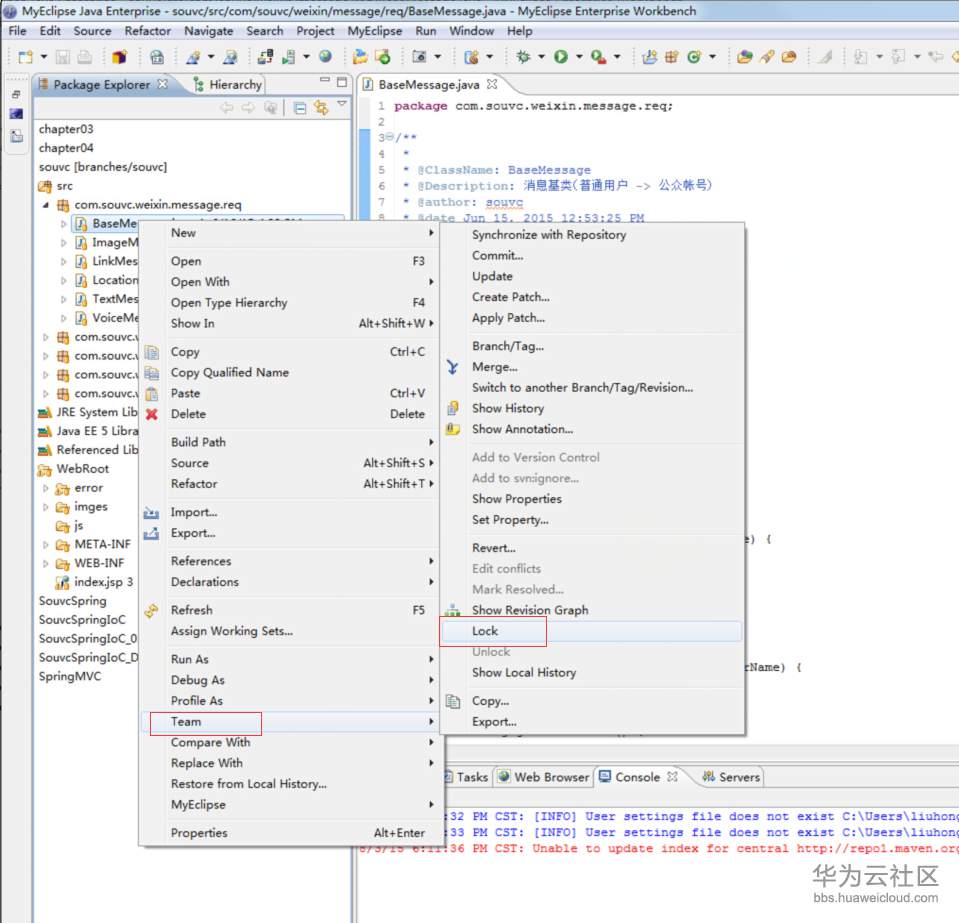Select Lock in the Team submenu
This screenshot has height=923, width=959.
coord(591,631)
